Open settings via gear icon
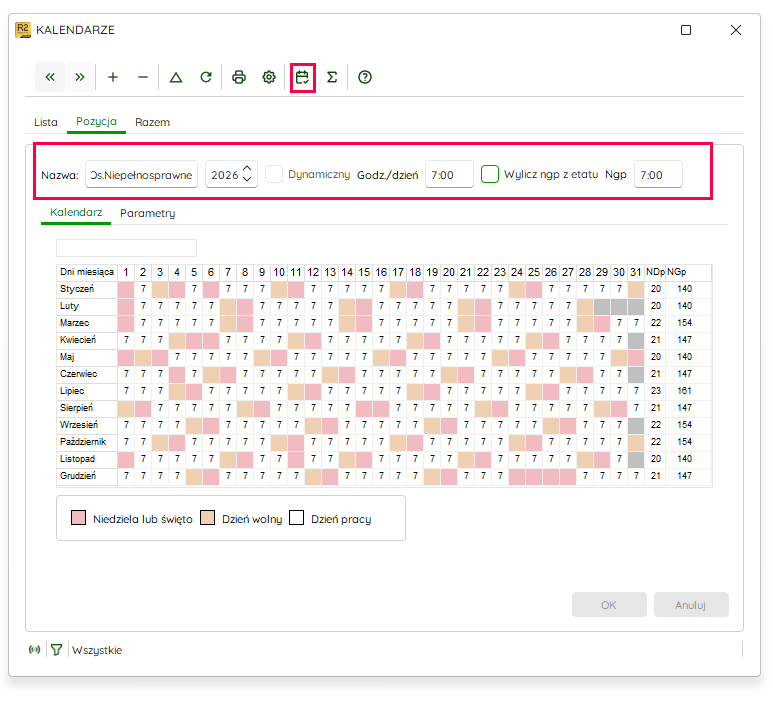This screenshot has height=713, width=773. click(269, 77)
